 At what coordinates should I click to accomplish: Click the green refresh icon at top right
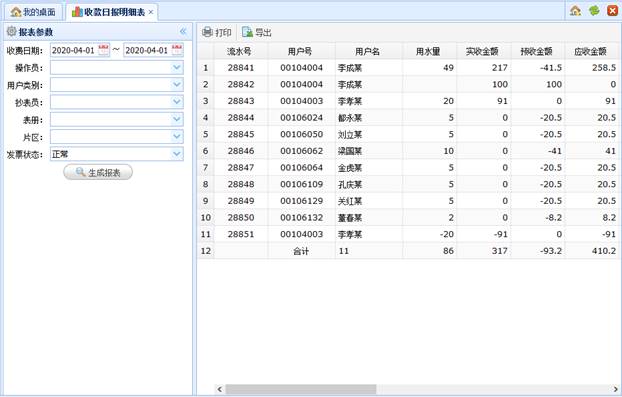tap(594, 11)
